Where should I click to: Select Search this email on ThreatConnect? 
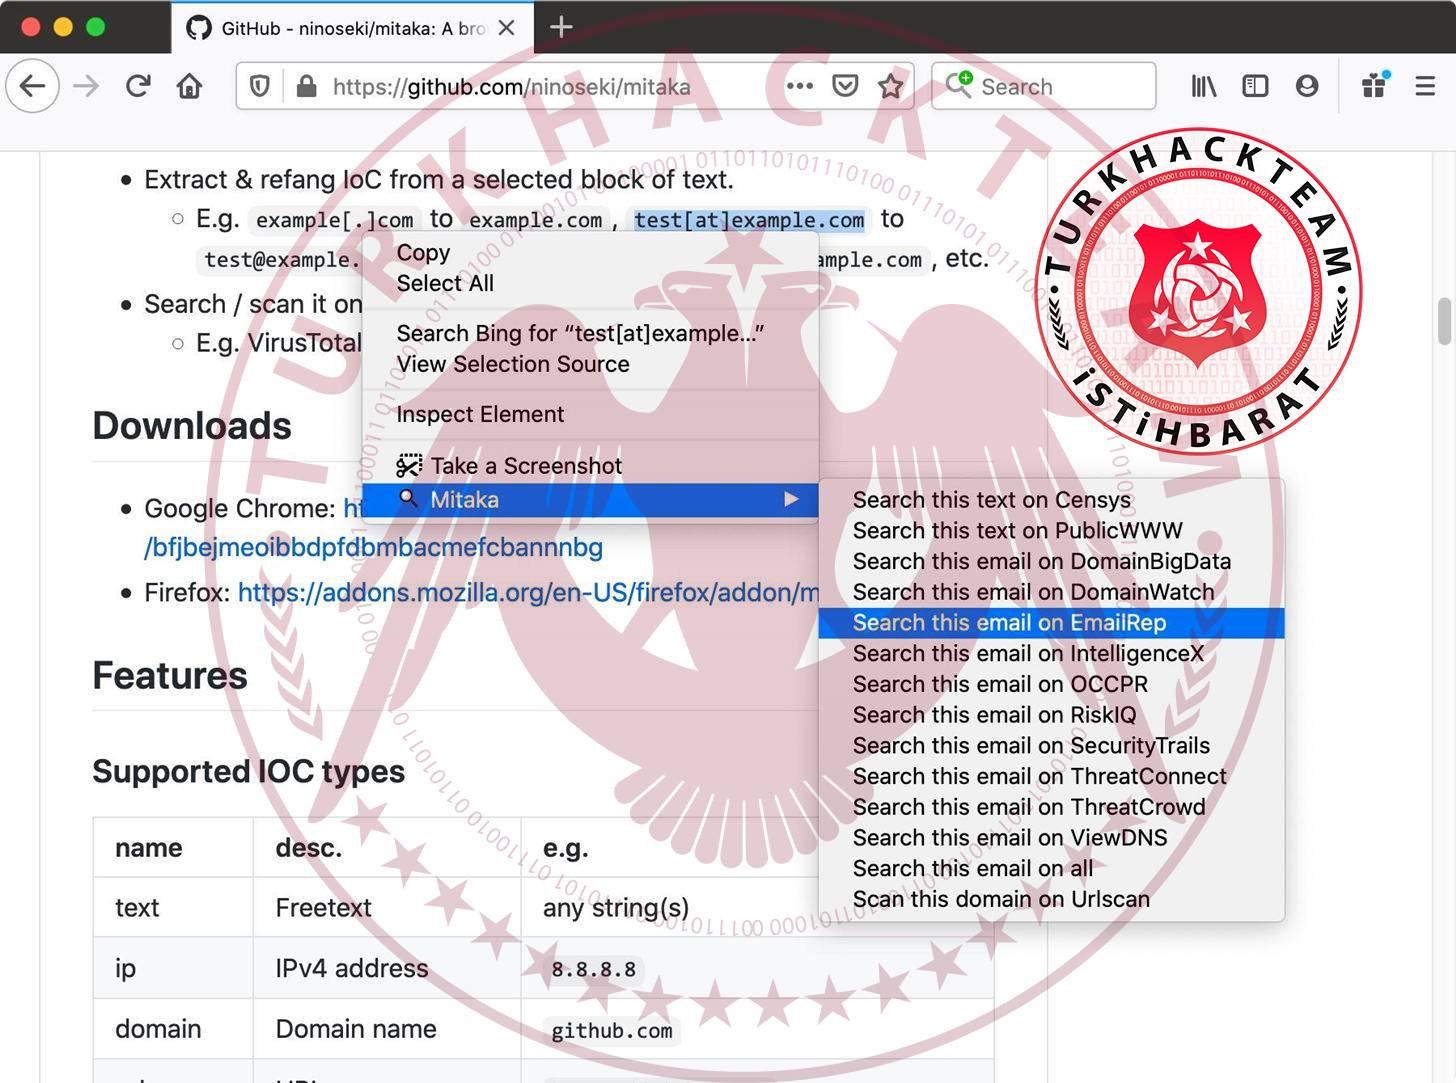1051,777
